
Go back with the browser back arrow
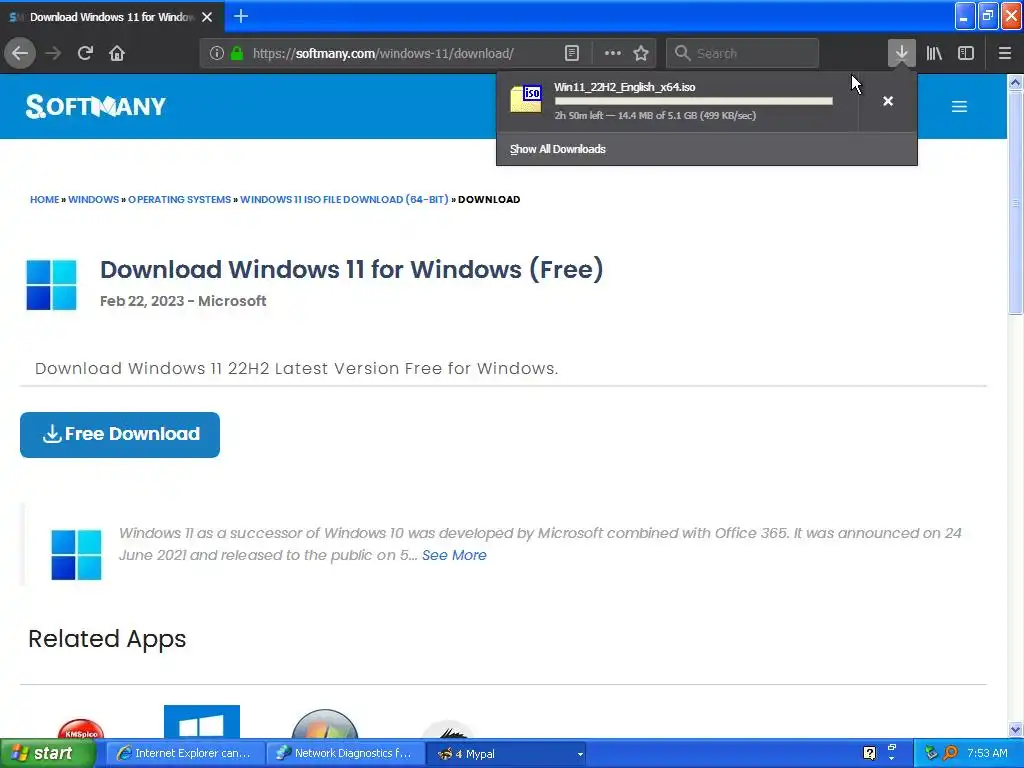20,53
